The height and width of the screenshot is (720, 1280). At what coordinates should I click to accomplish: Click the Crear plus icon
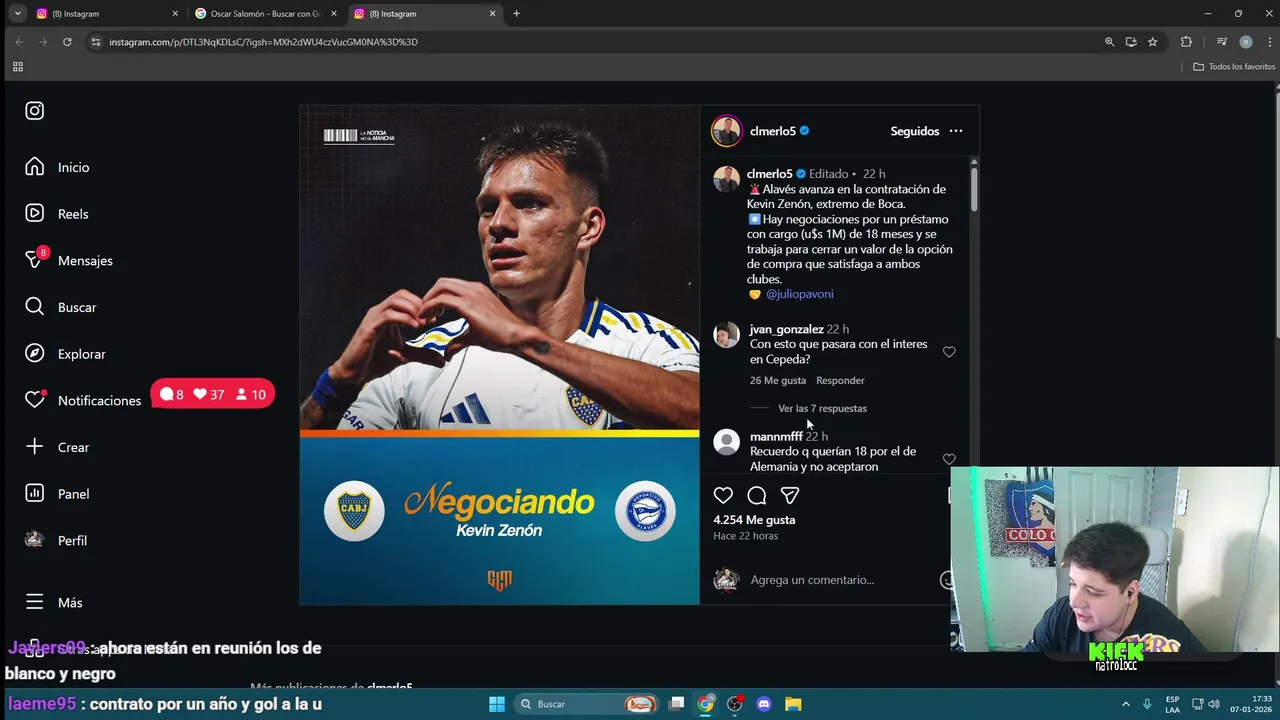(x=35, y=447)
